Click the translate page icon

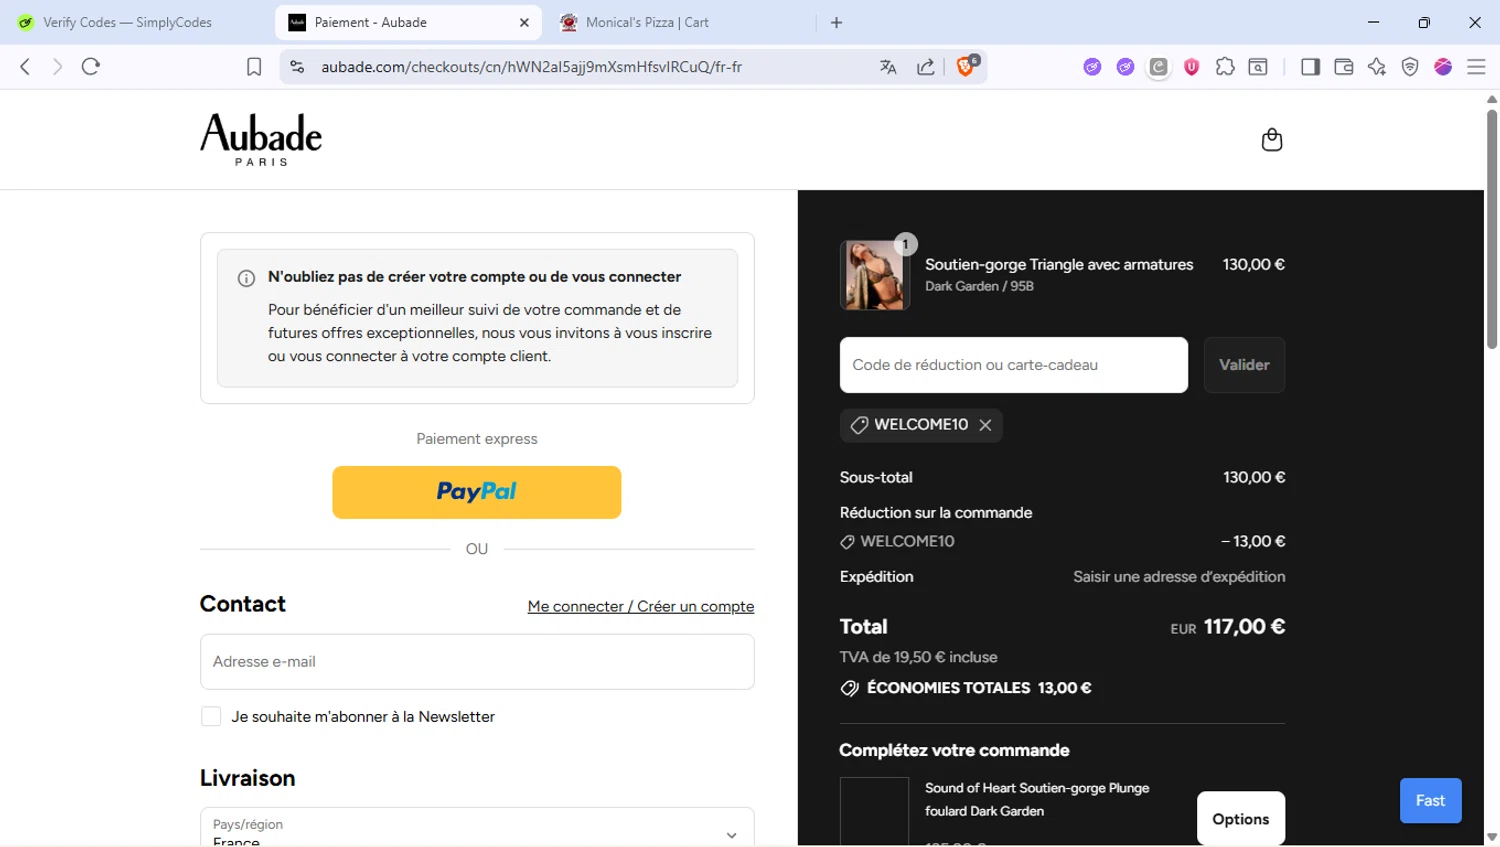click(x=888, y=67)
